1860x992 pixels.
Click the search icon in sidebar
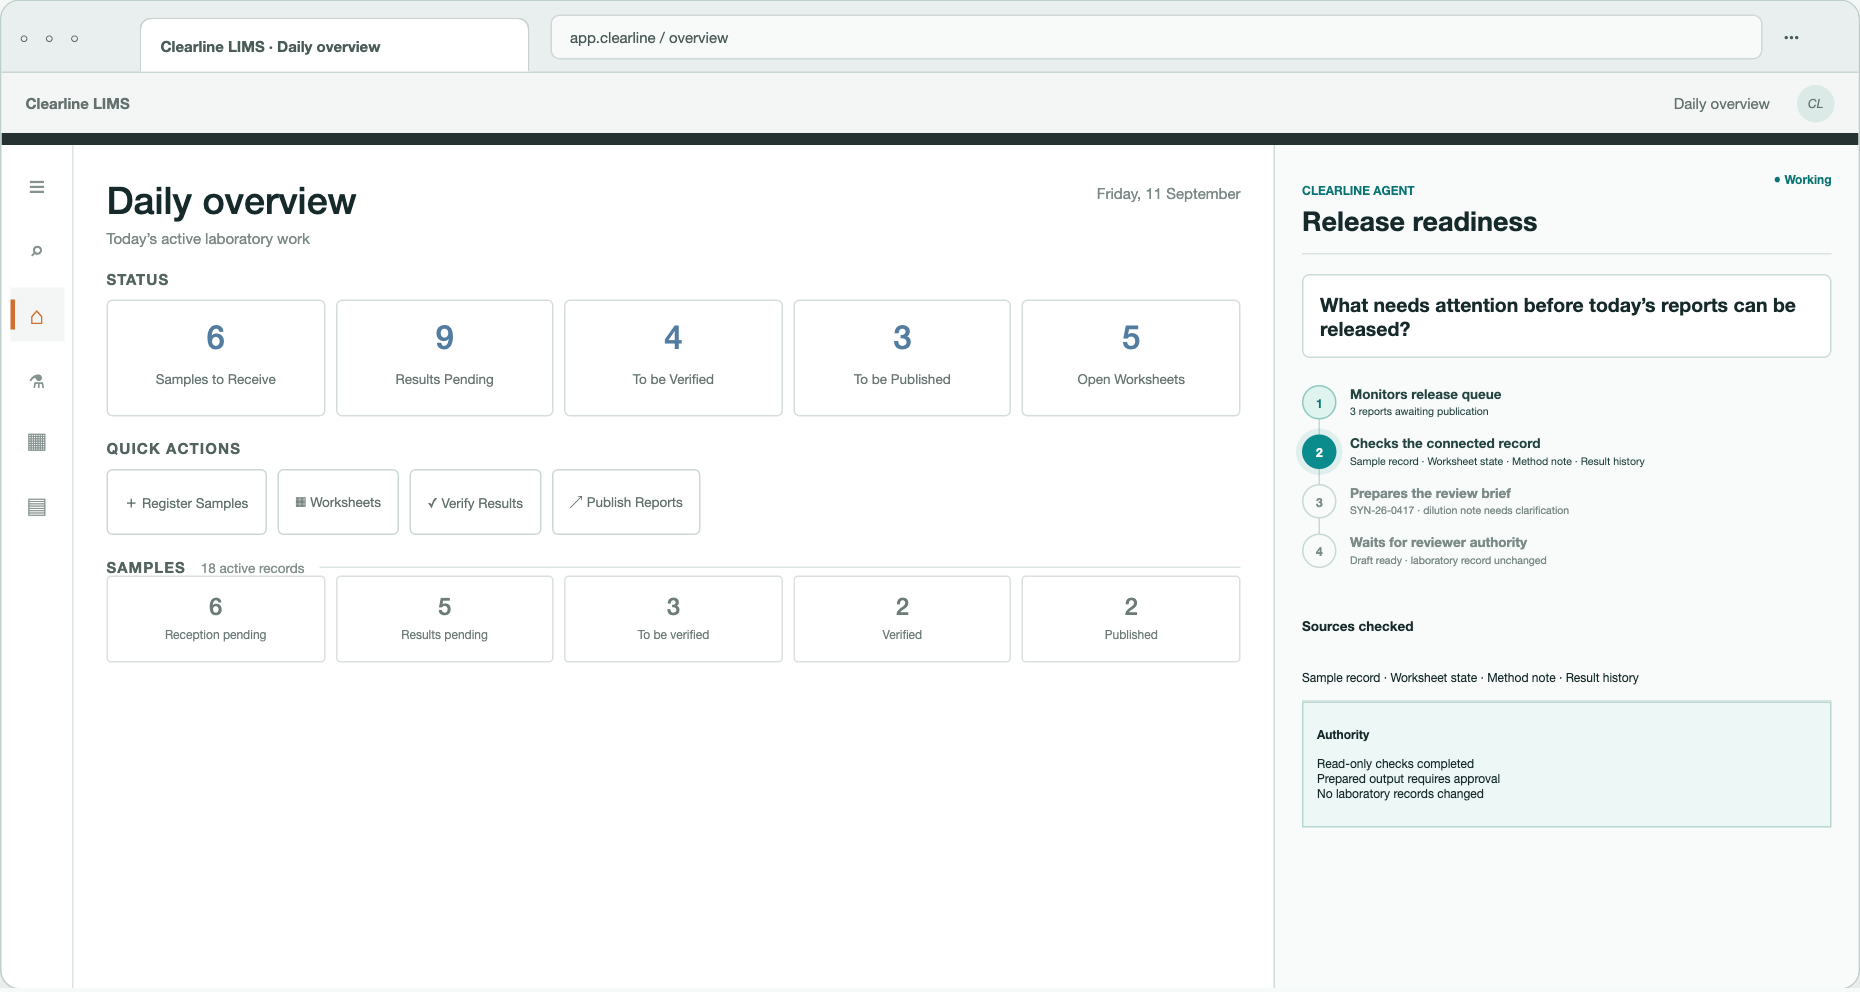[x=37, y=251]
